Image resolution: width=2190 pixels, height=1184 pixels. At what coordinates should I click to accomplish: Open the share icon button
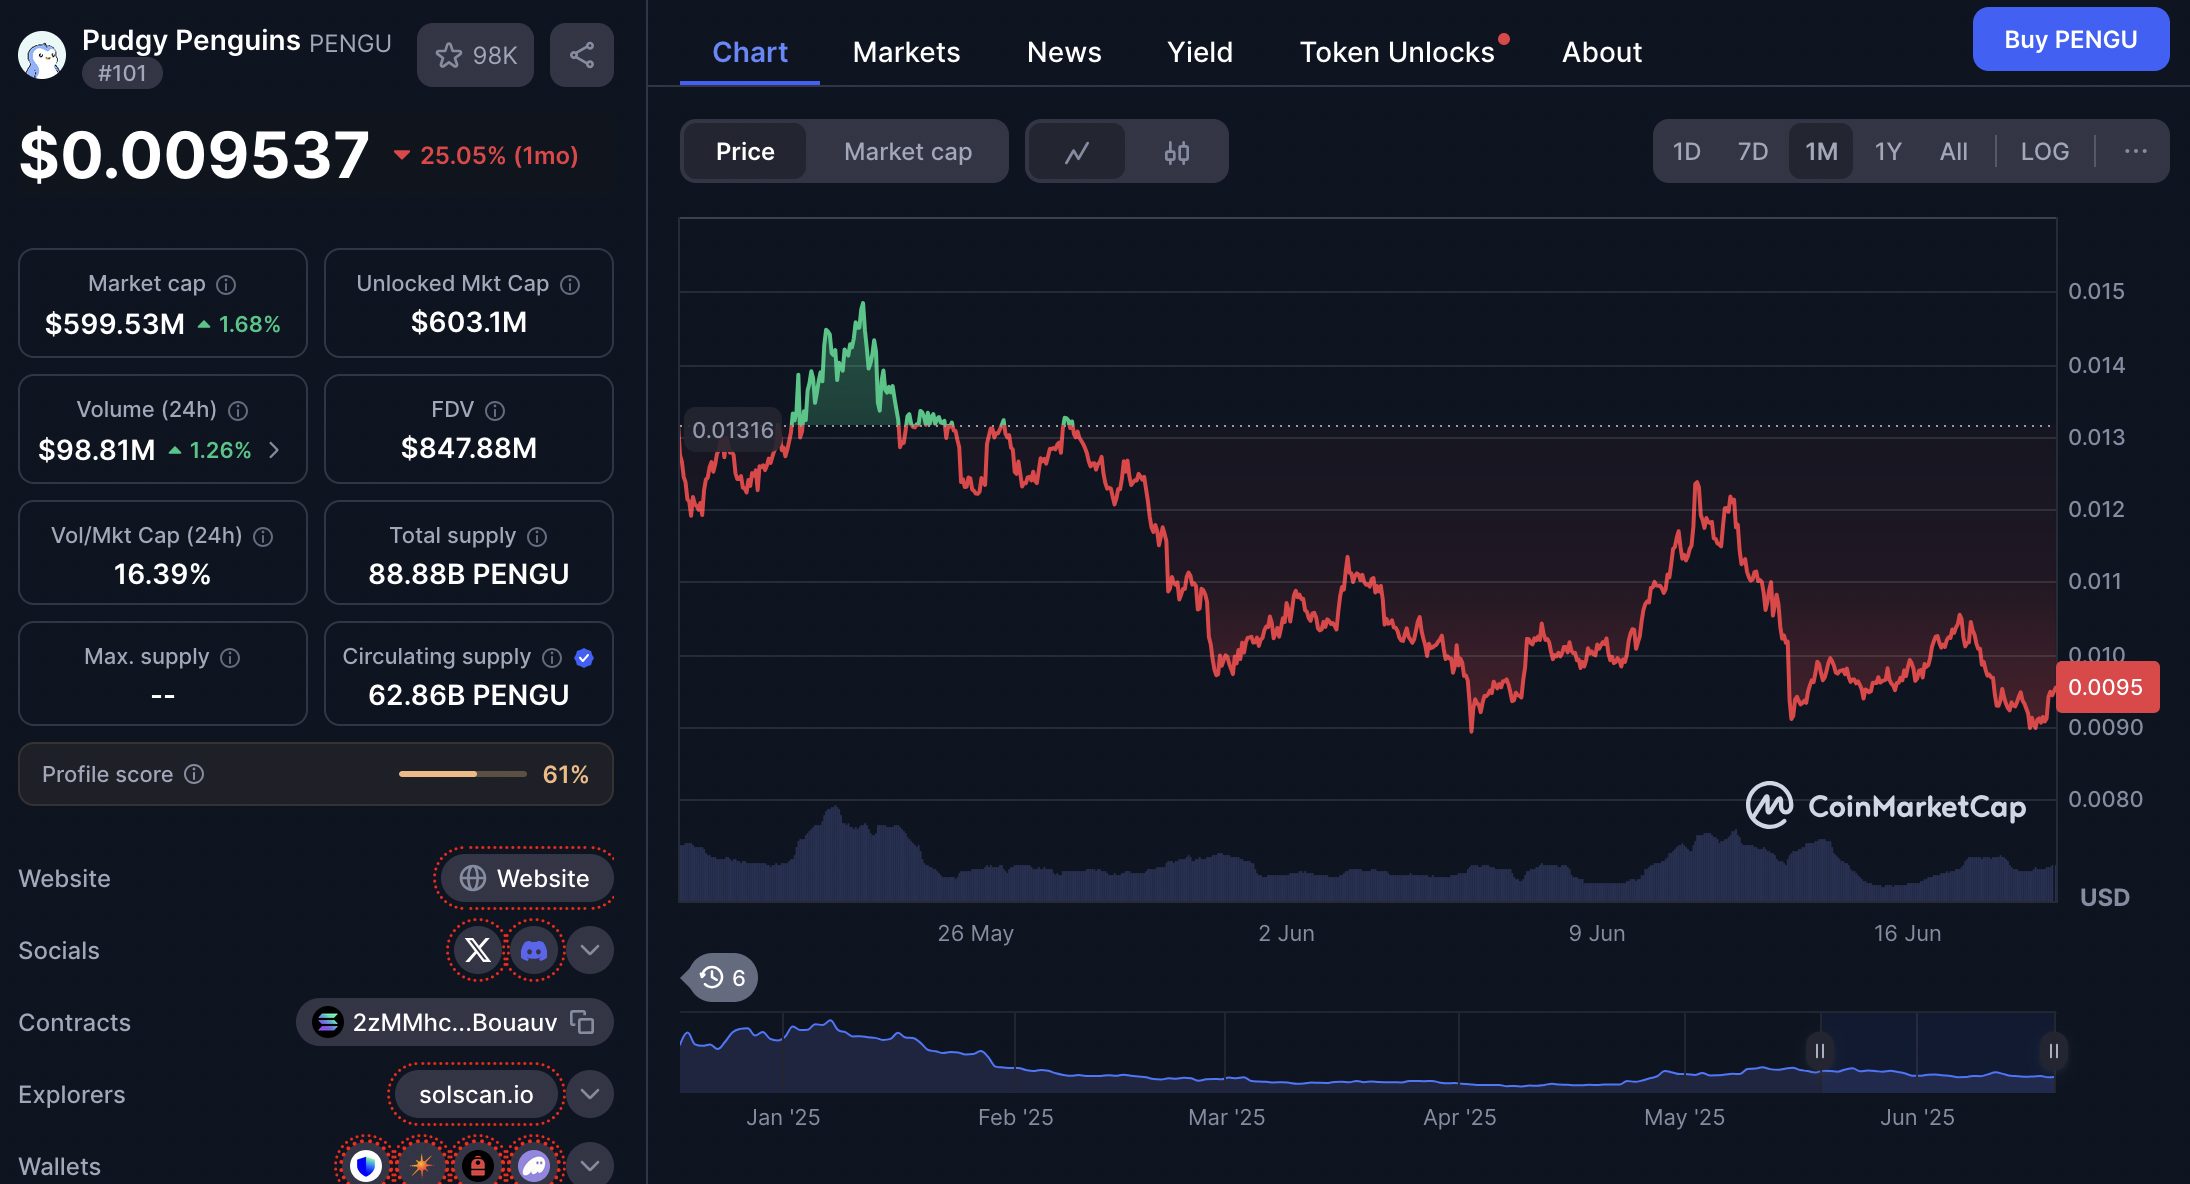(582, 55)
